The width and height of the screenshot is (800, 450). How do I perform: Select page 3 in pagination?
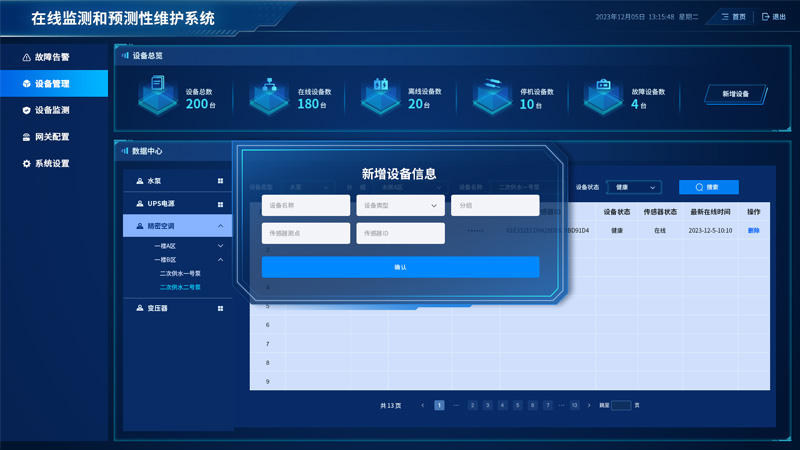488,406
